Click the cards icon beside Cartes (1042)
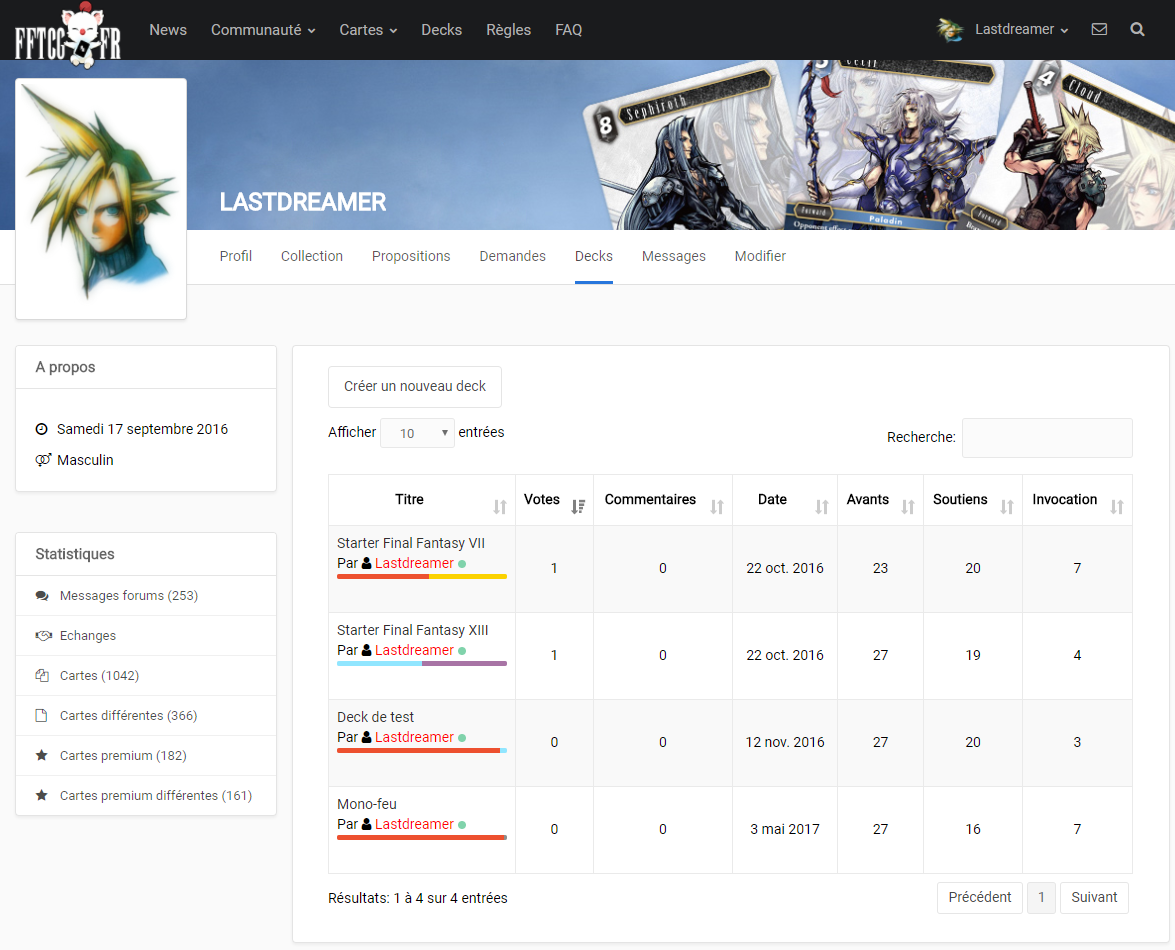 (x=42, y=675)
